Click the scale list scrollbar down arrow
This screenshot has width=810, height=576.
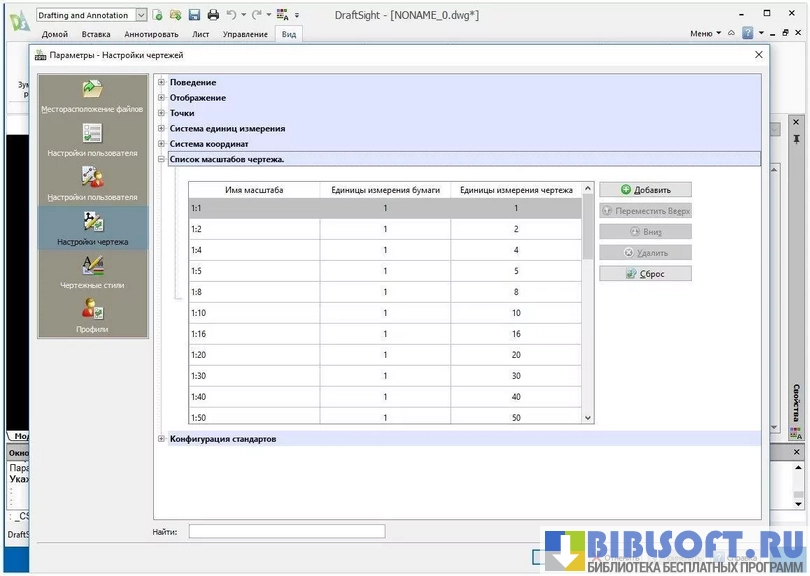(588, 417)
